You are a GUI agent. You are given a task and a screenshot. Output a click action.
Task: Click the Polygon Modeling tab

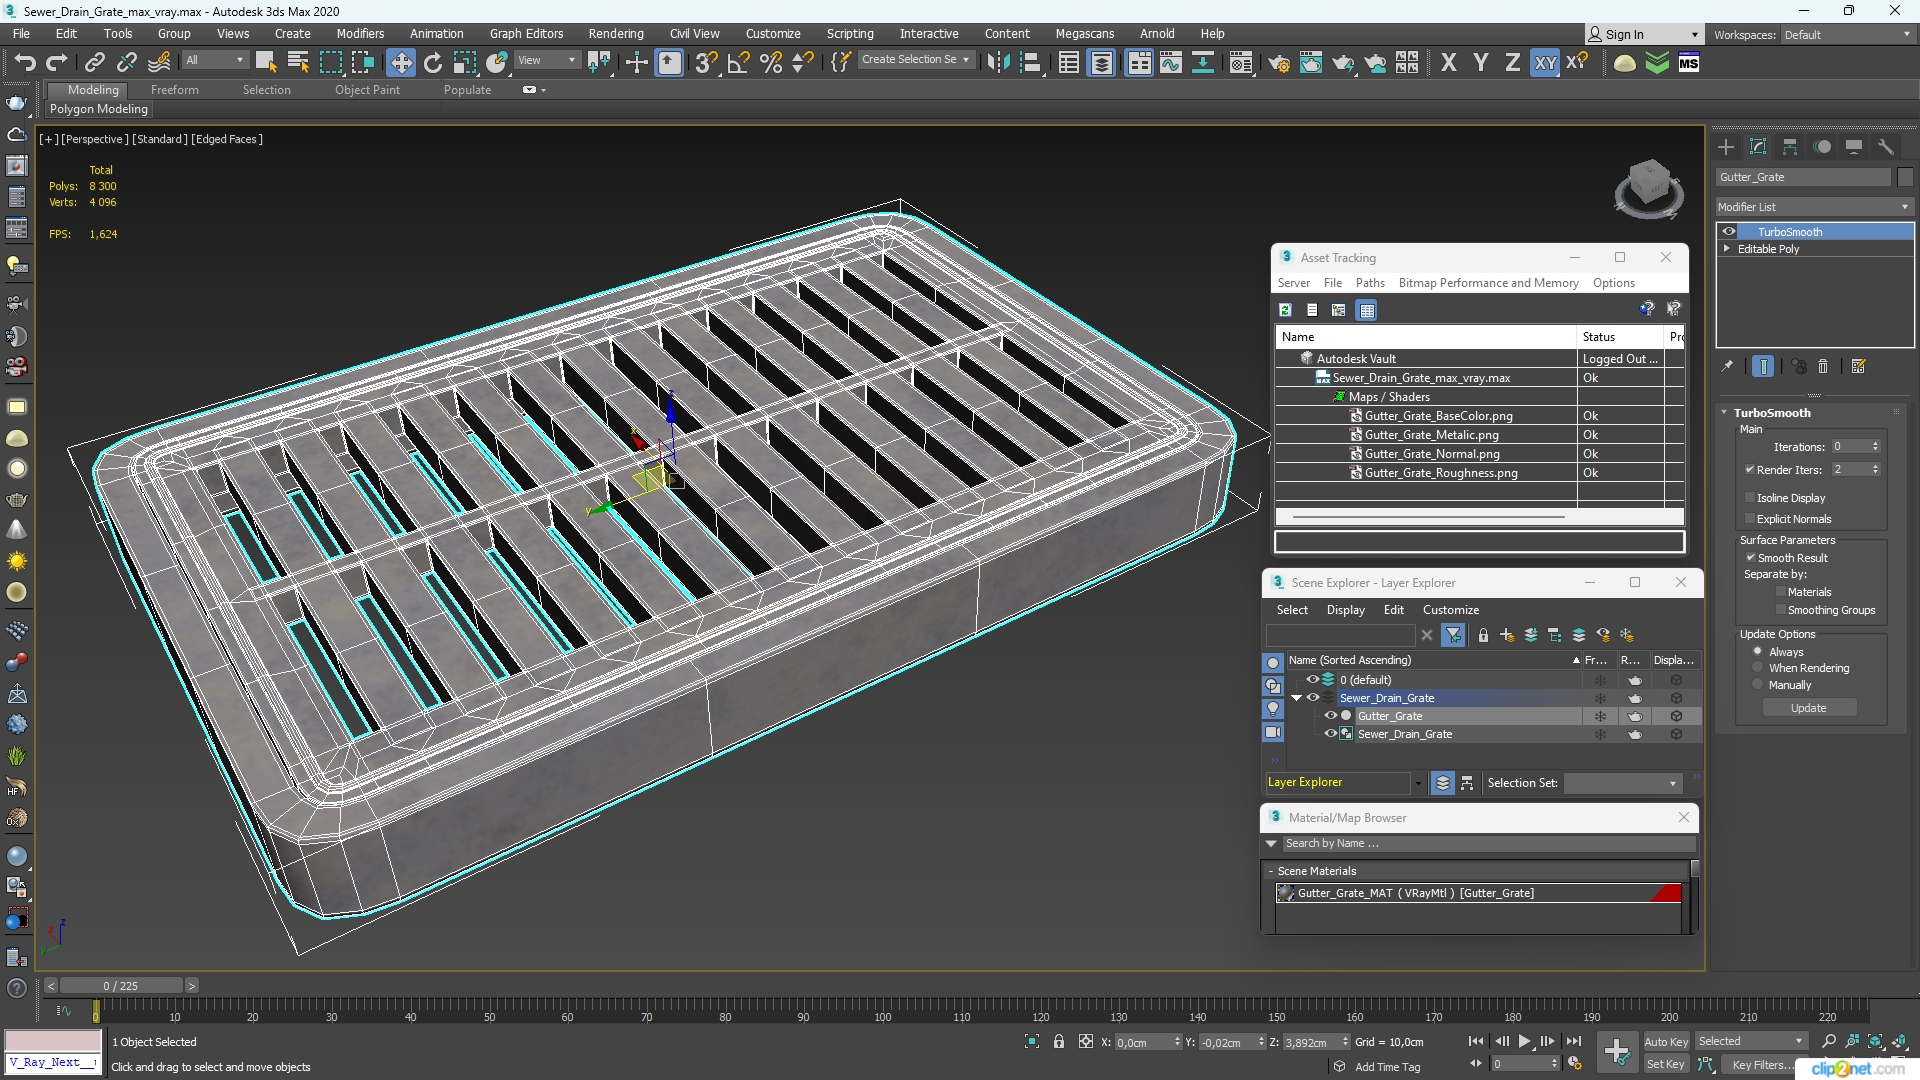[99, 108]
